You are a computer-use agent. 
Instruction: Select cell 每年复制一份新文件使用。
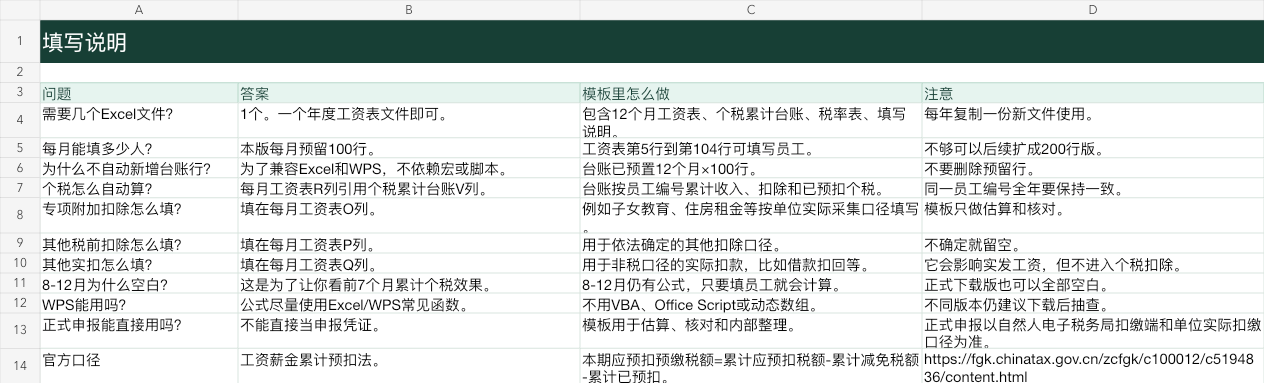coord(1093,120)
